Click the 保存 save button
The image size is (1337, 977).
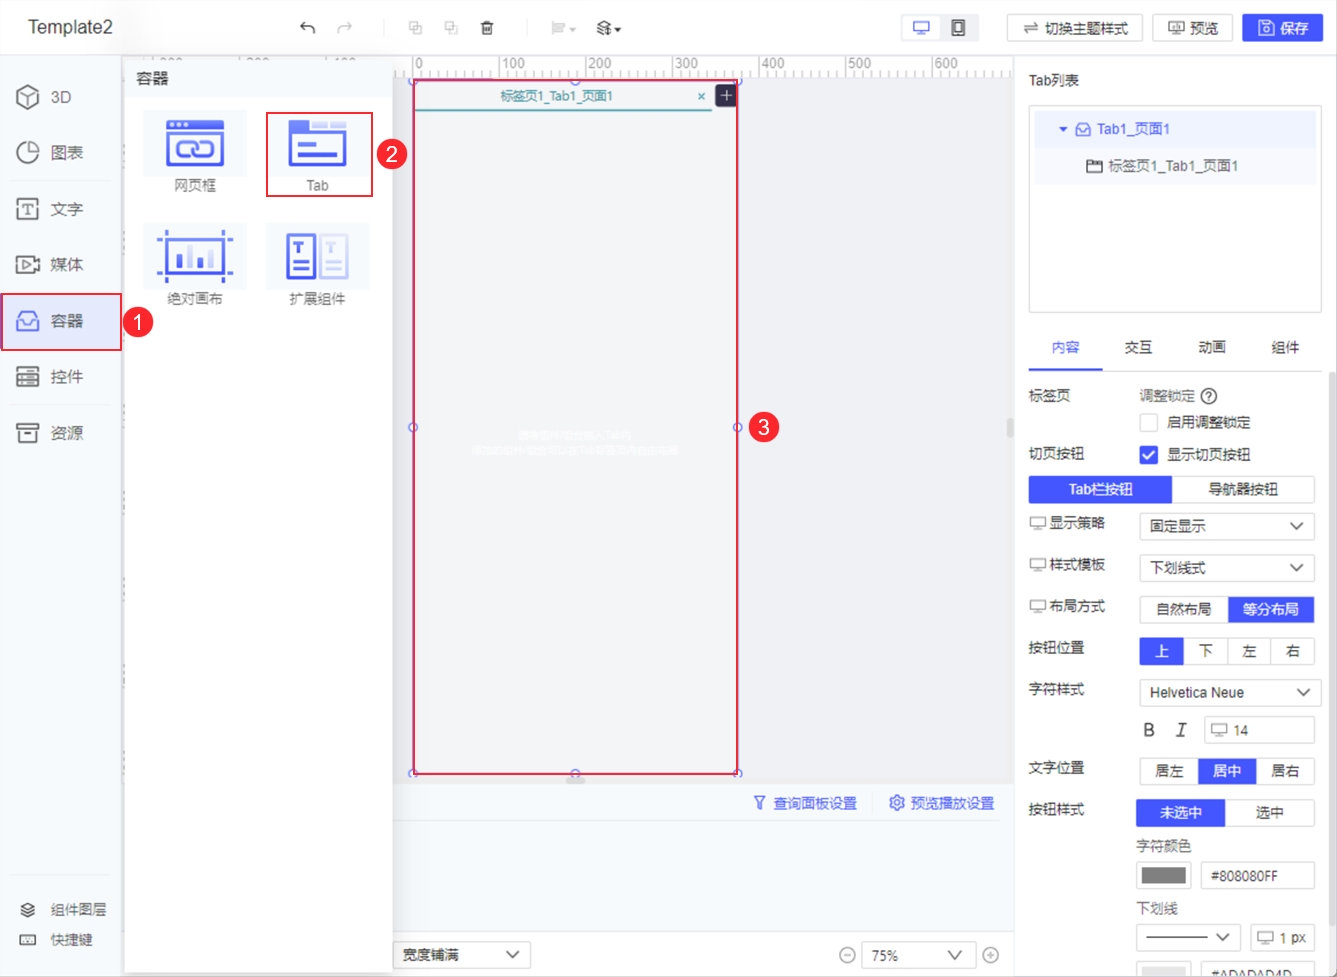pyautogui.click(x=1282, y=27)
